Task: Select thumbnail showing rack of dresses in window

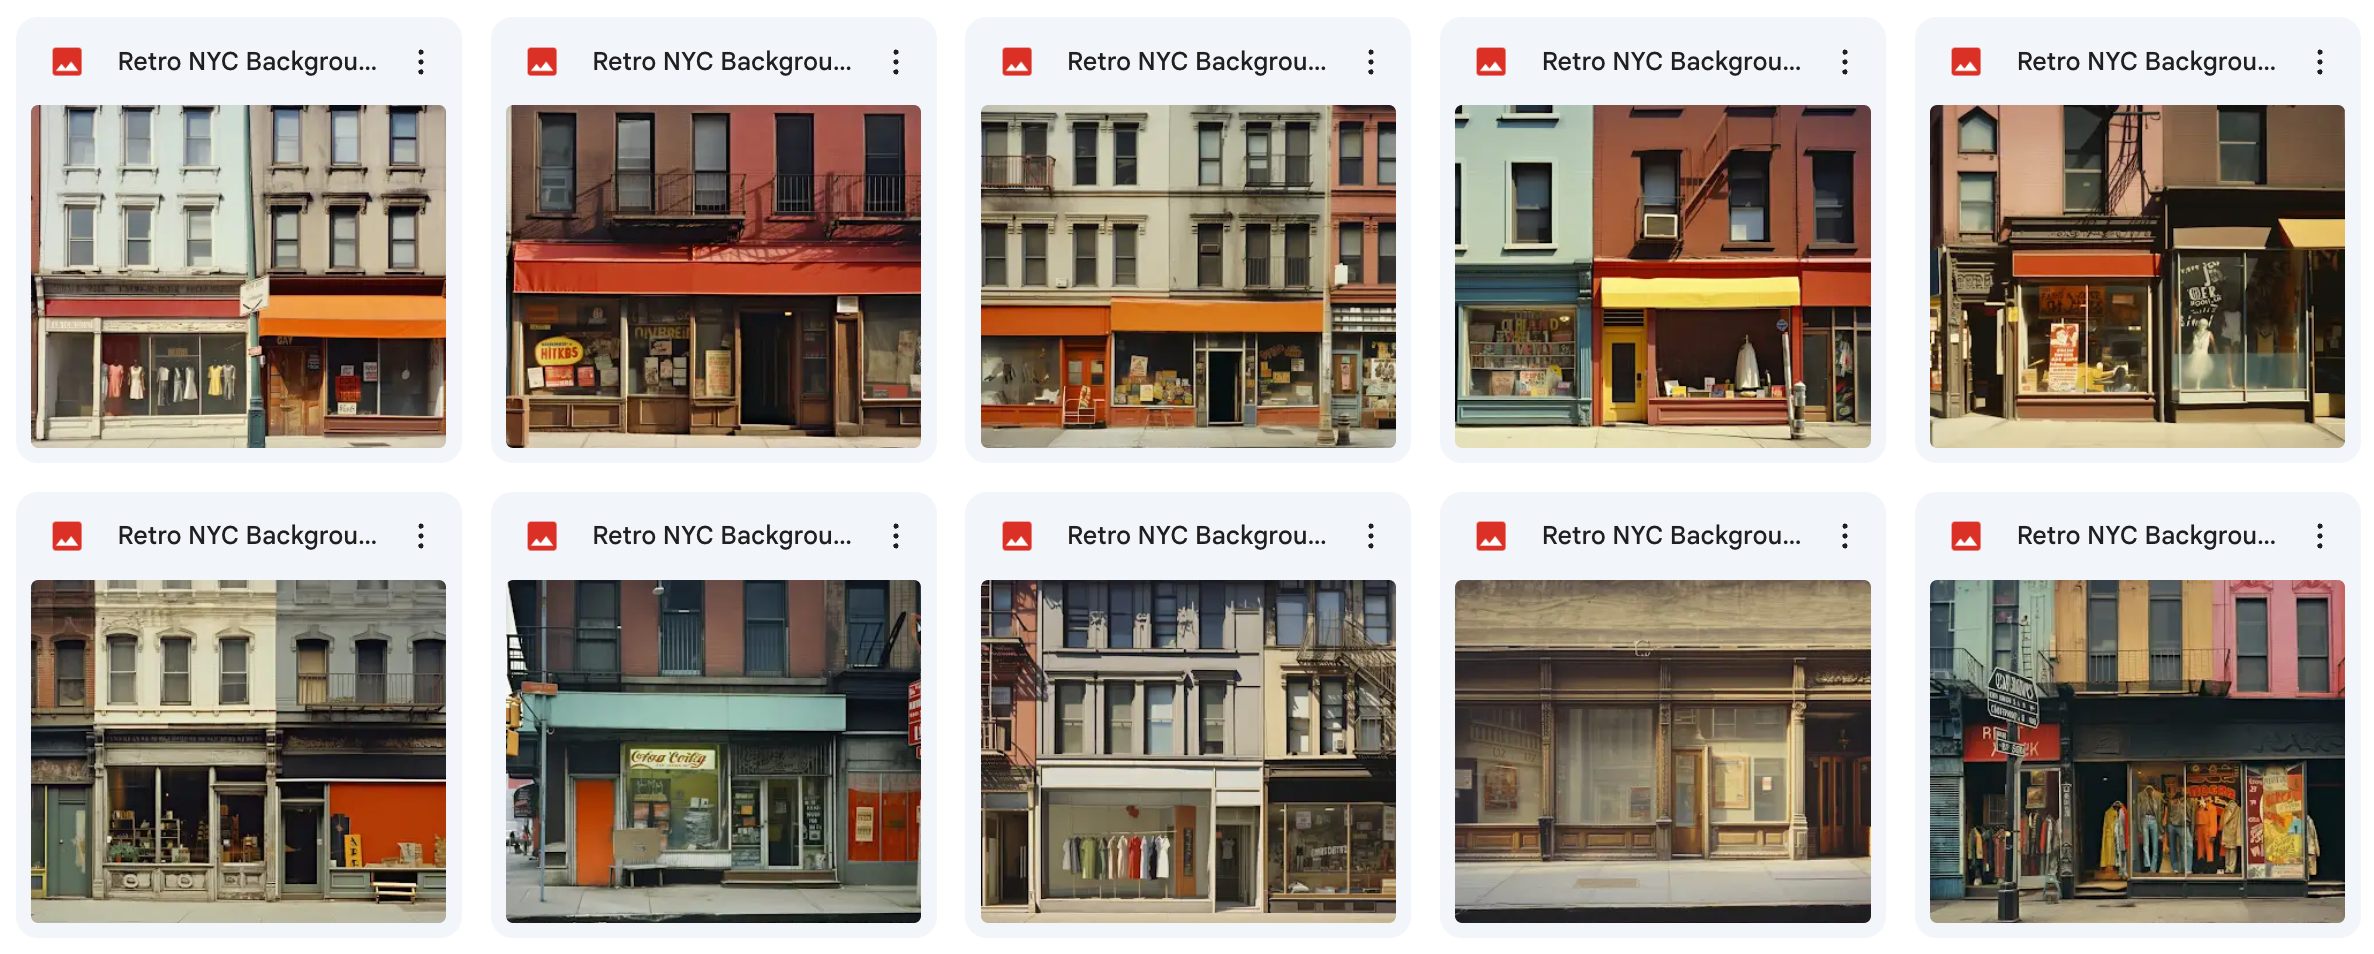Action: pos(1188,751)
